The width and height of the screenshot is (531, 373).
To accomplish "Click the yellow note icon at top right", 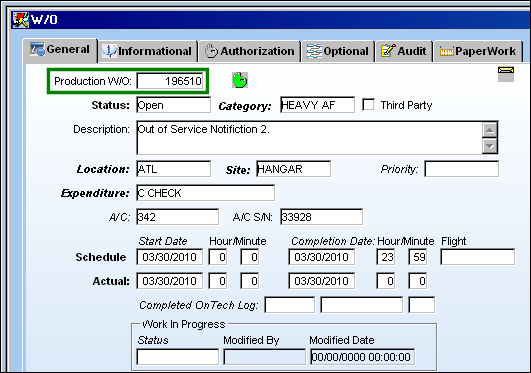I will point(506,74).
